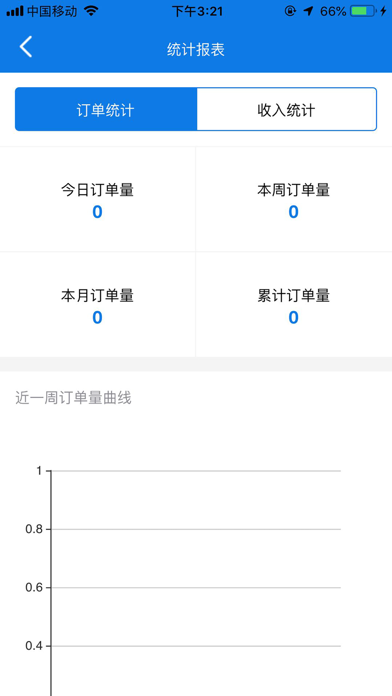The height and width of the screenshot is (696, 392).
Task: Tap the clock showing 下午3:21
Action: tap(197, 12)
